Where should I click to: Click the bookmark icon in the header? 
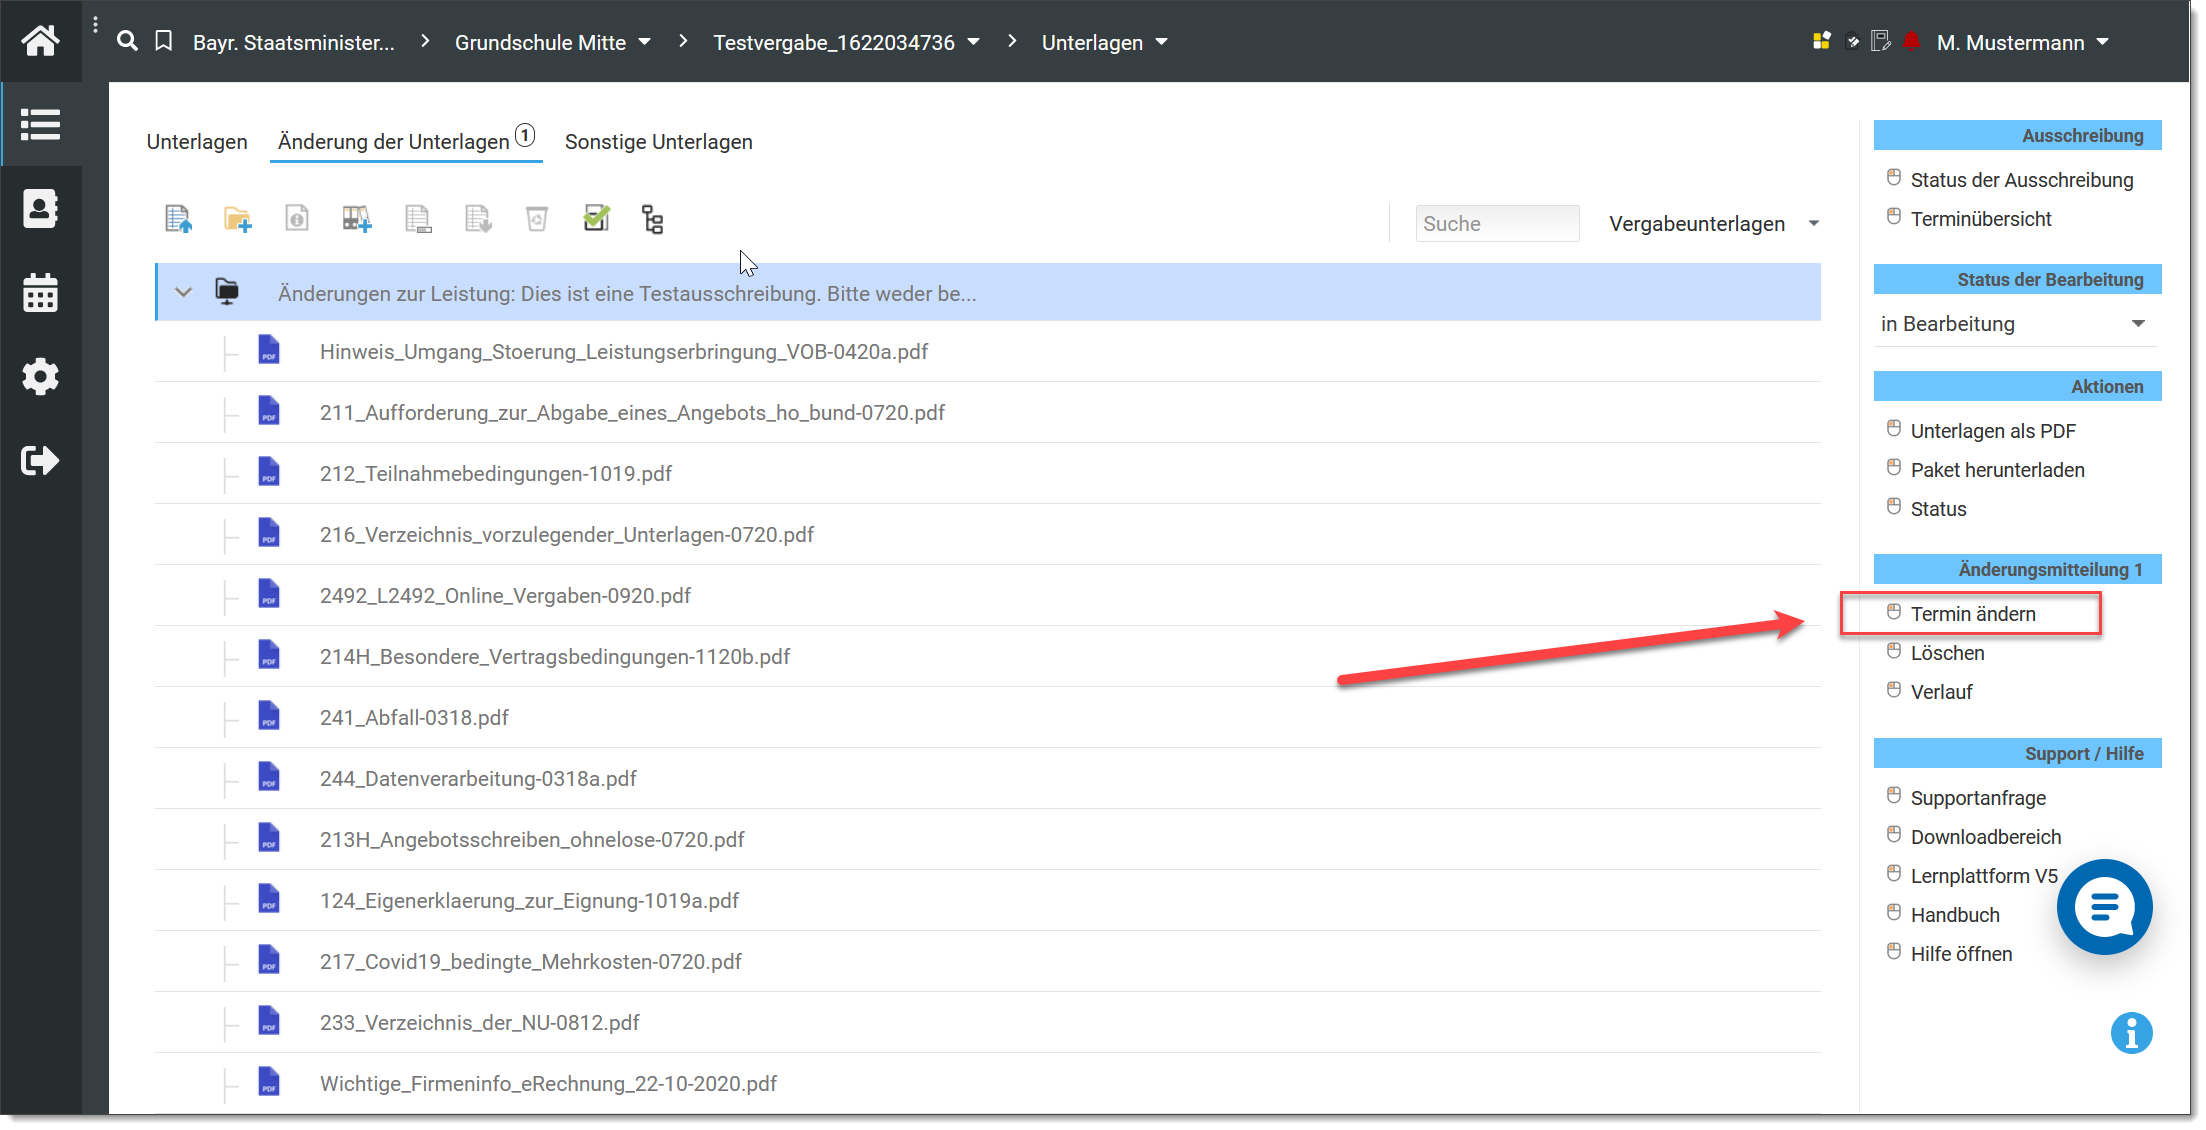pos(164,41)
